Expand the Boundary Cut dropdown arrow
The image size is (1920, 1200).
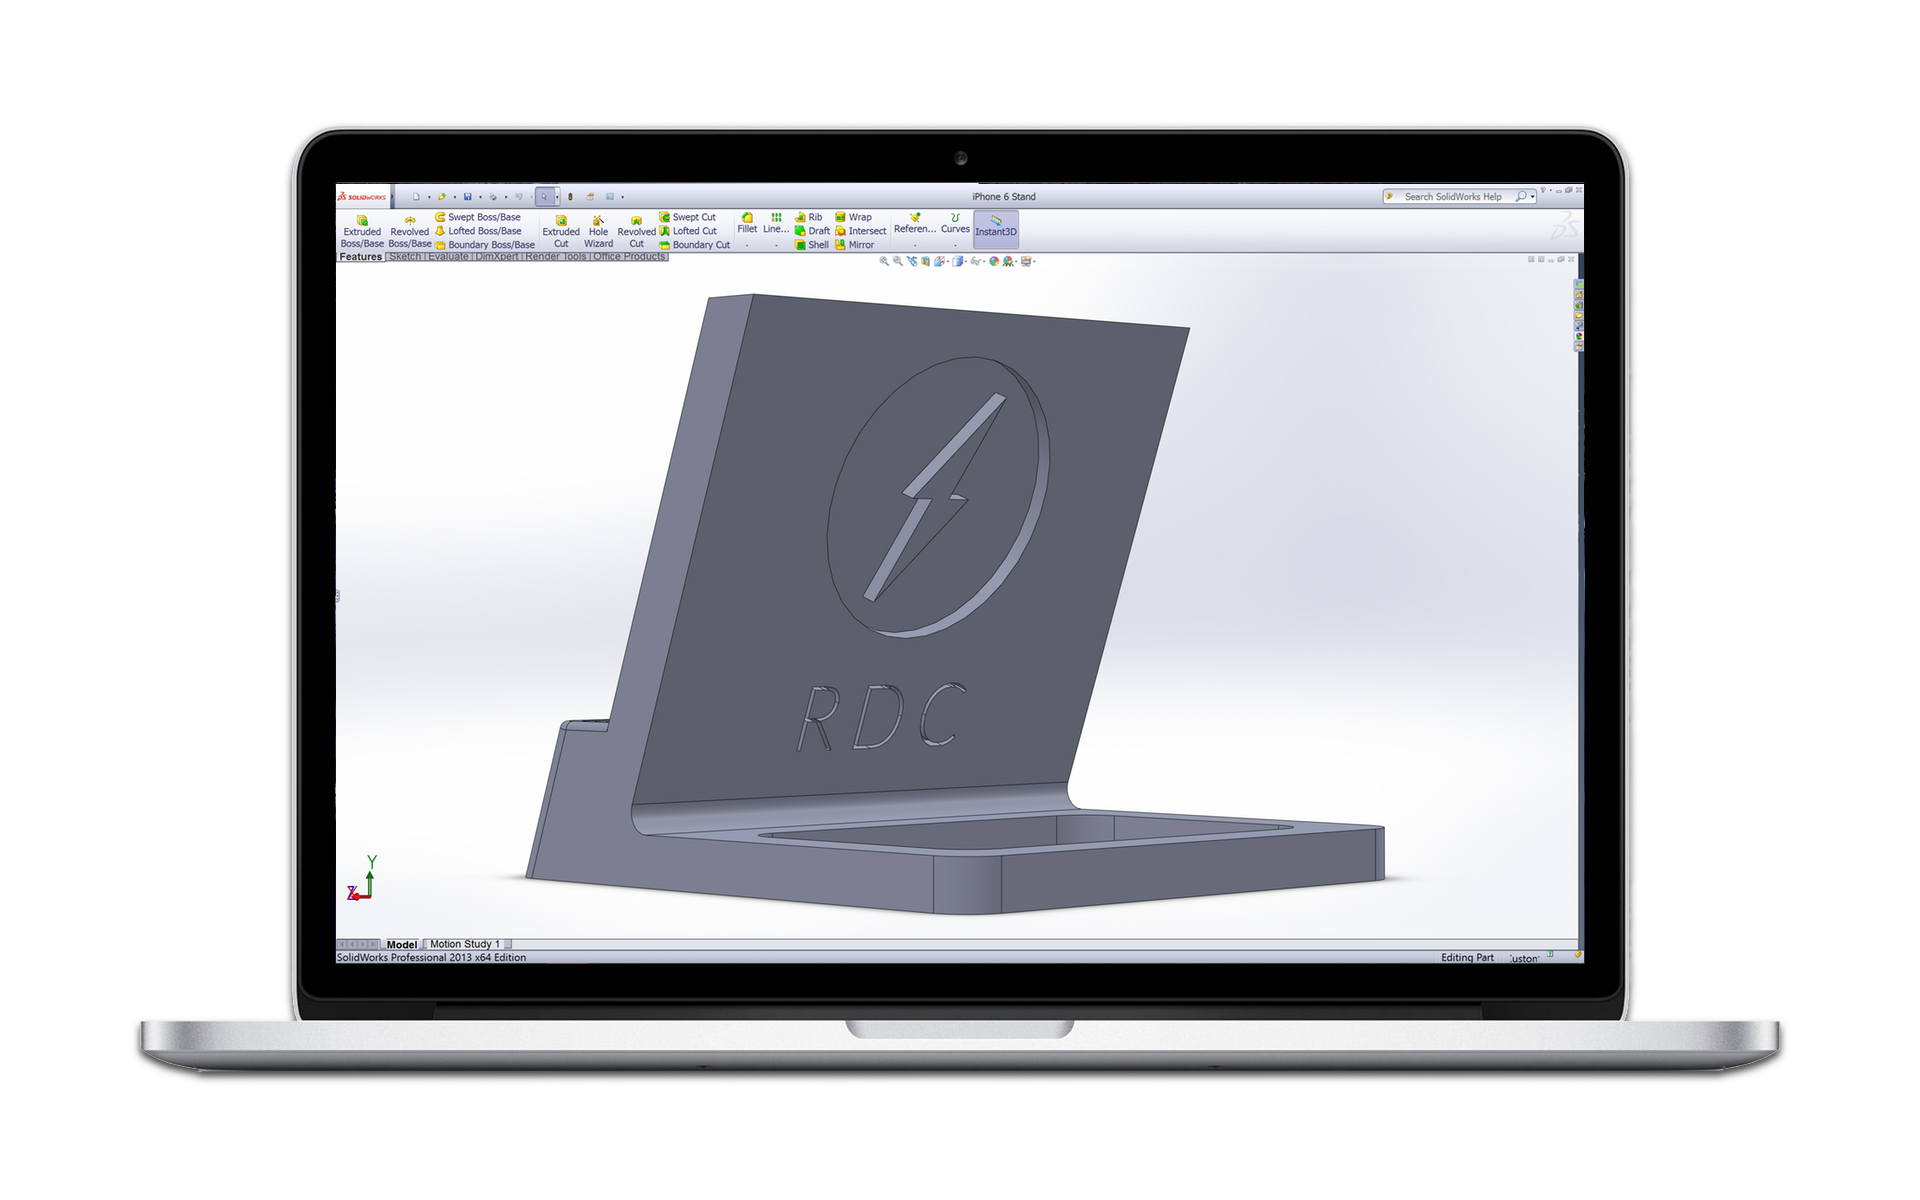click(x=744, y=245)
